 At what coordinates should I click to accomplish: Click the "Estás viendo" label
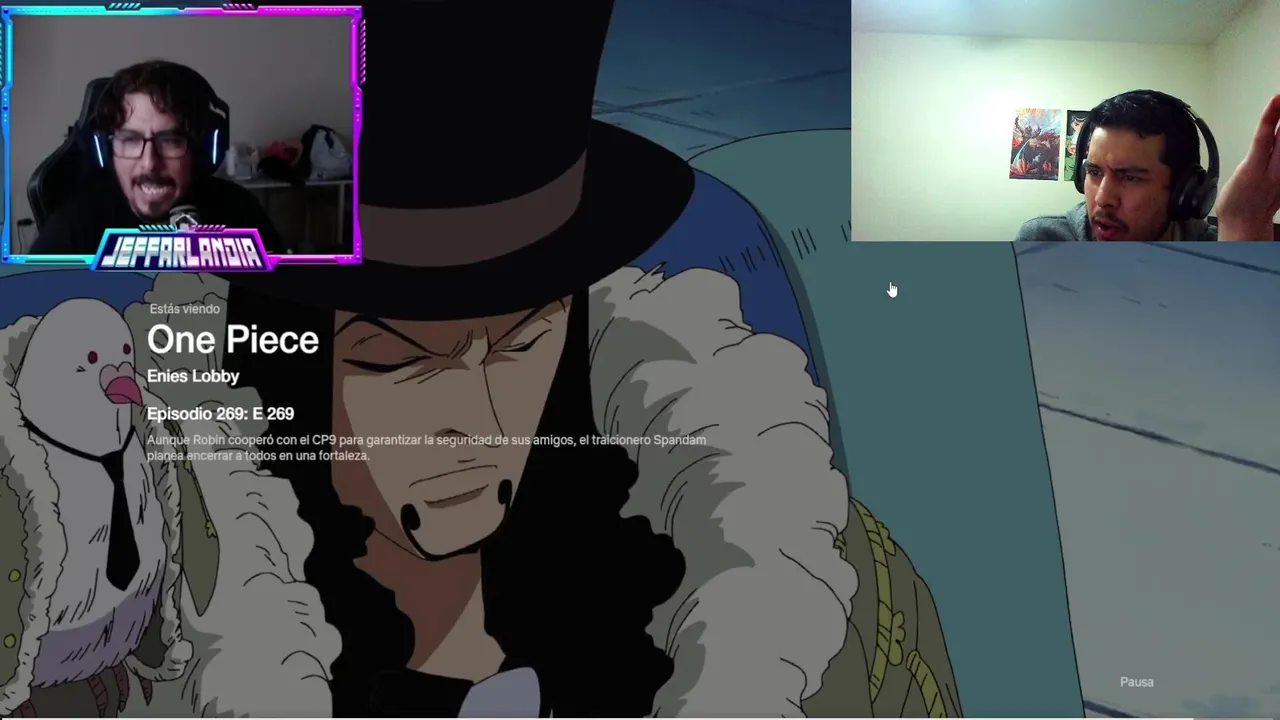pos(184,309)
